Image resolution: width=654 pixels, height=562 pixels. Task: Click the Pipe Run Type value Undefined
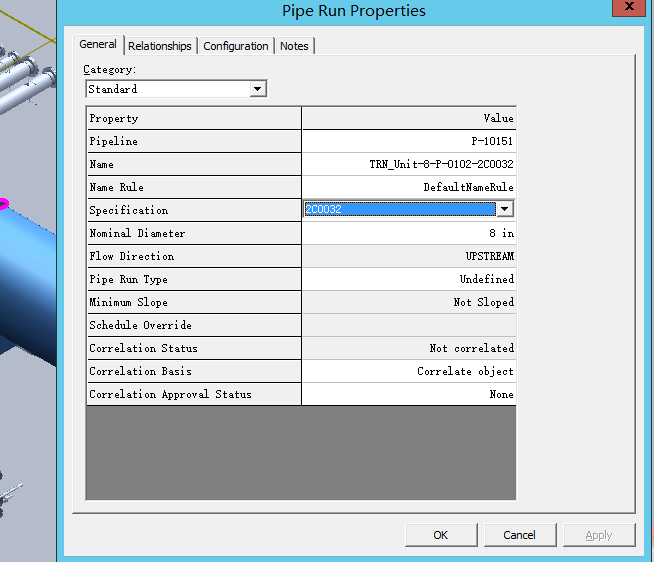(x=409, y=279)
